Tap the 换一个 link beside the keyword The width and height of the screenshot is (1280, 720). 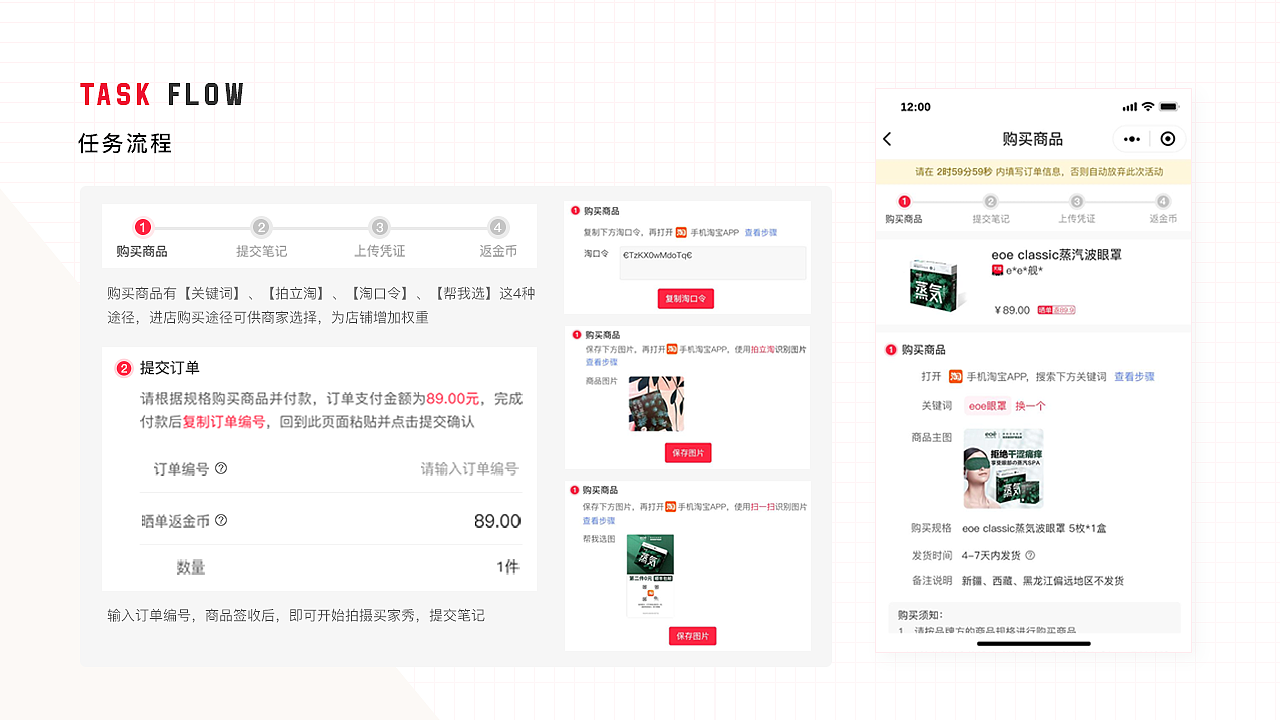click(x=1030, y=406)
